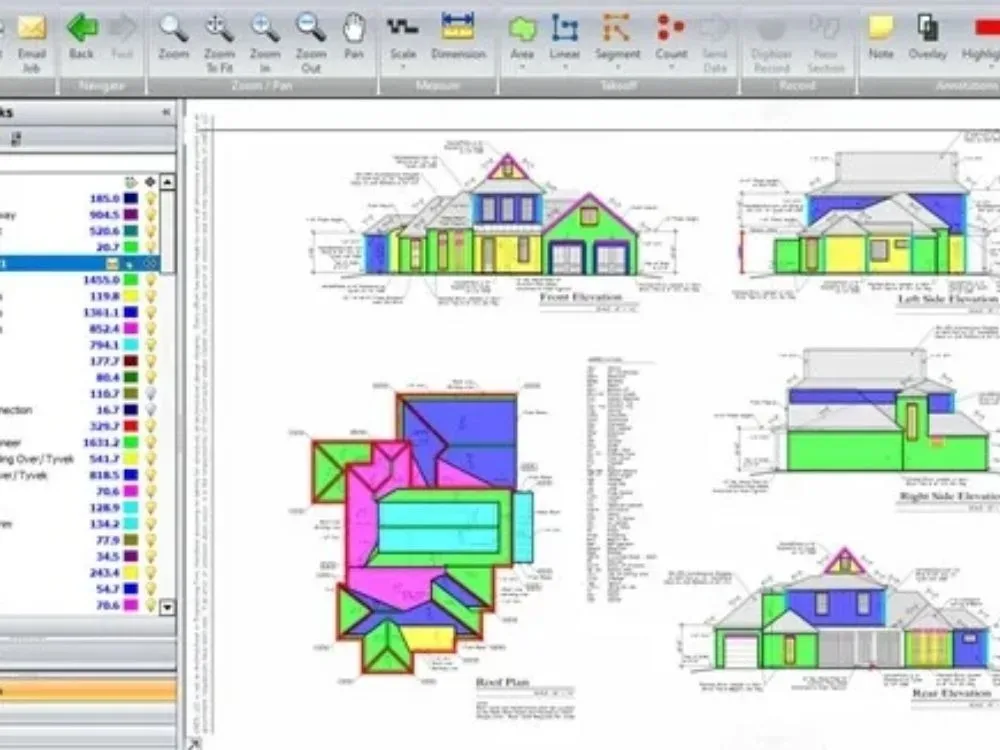Select the Linear takeoff tool

pos(565,30)
